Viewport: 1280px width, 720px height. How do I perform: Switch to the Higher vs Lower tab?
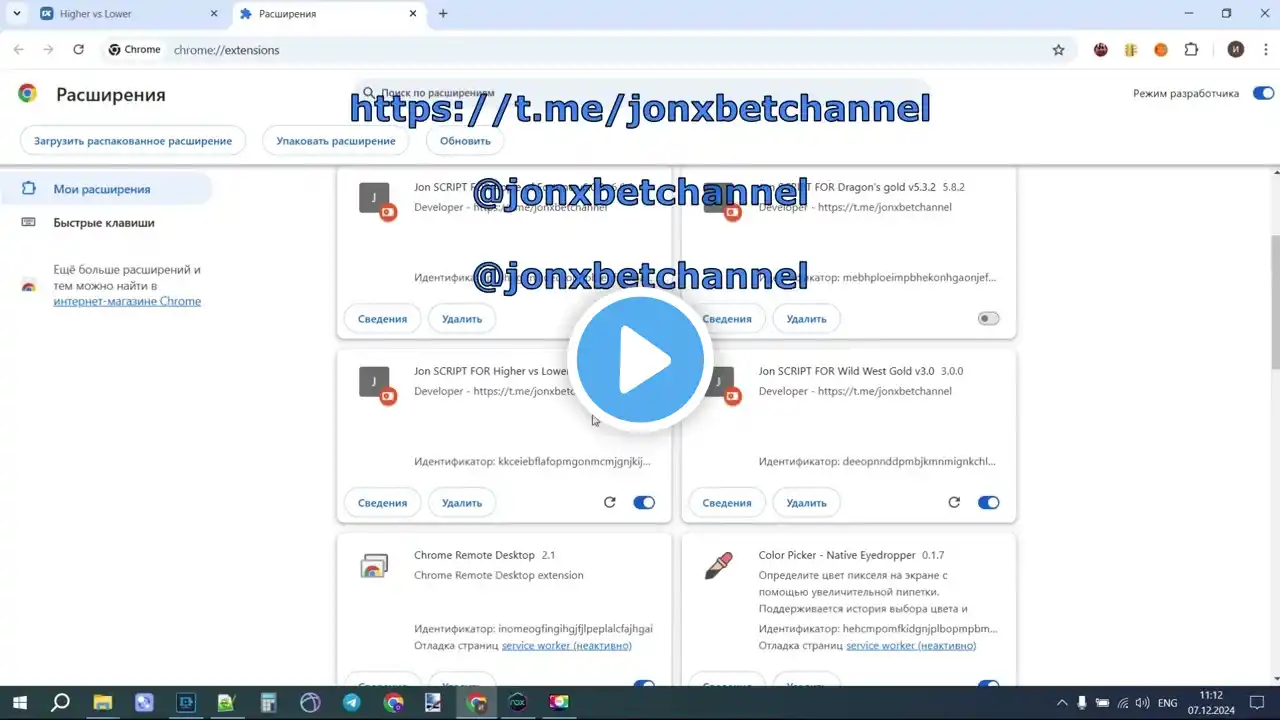pyautogui.click(x=128, y=14)
